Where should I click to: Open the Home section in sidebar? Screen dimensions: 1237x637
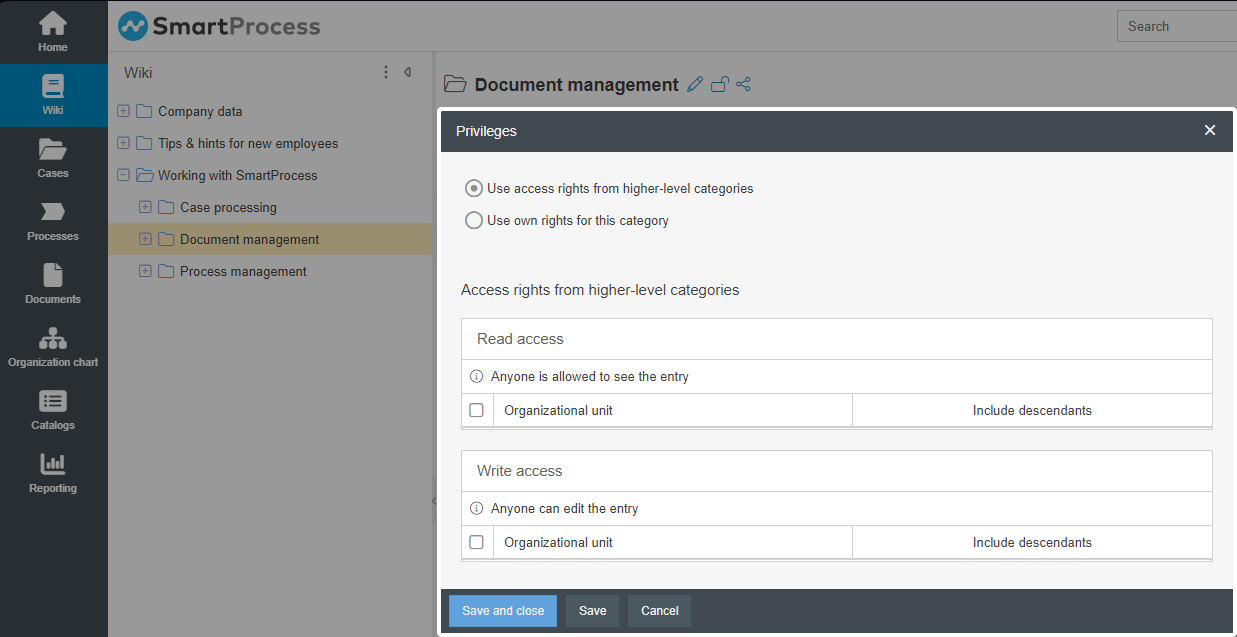[x=53, y=31]
